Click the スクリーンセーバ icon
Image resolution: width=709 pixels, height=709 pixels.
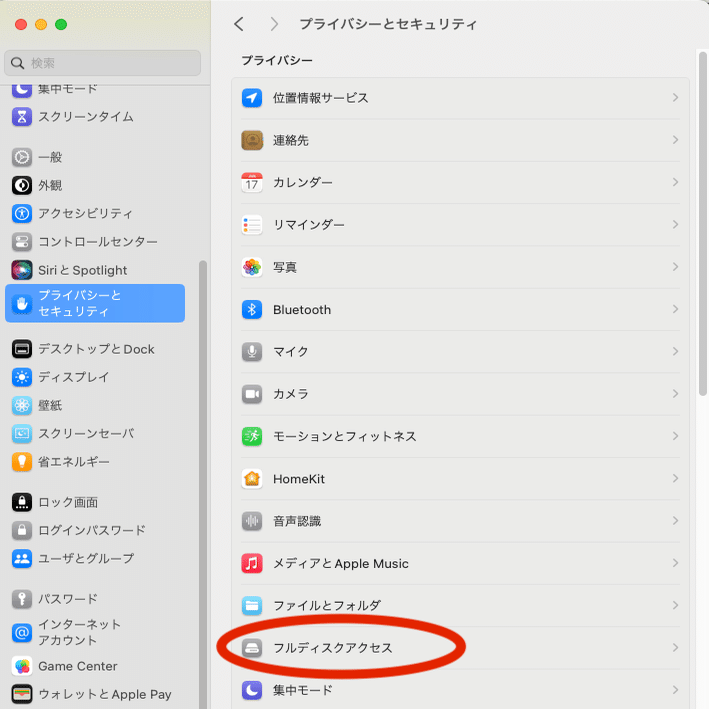22,434
